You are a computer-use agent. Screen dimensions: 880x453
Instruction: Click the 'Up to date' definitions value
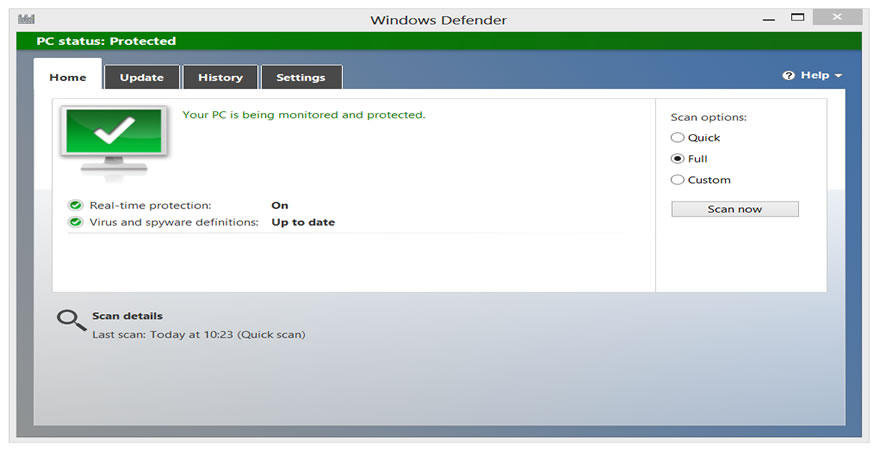[x=303, y=222]
